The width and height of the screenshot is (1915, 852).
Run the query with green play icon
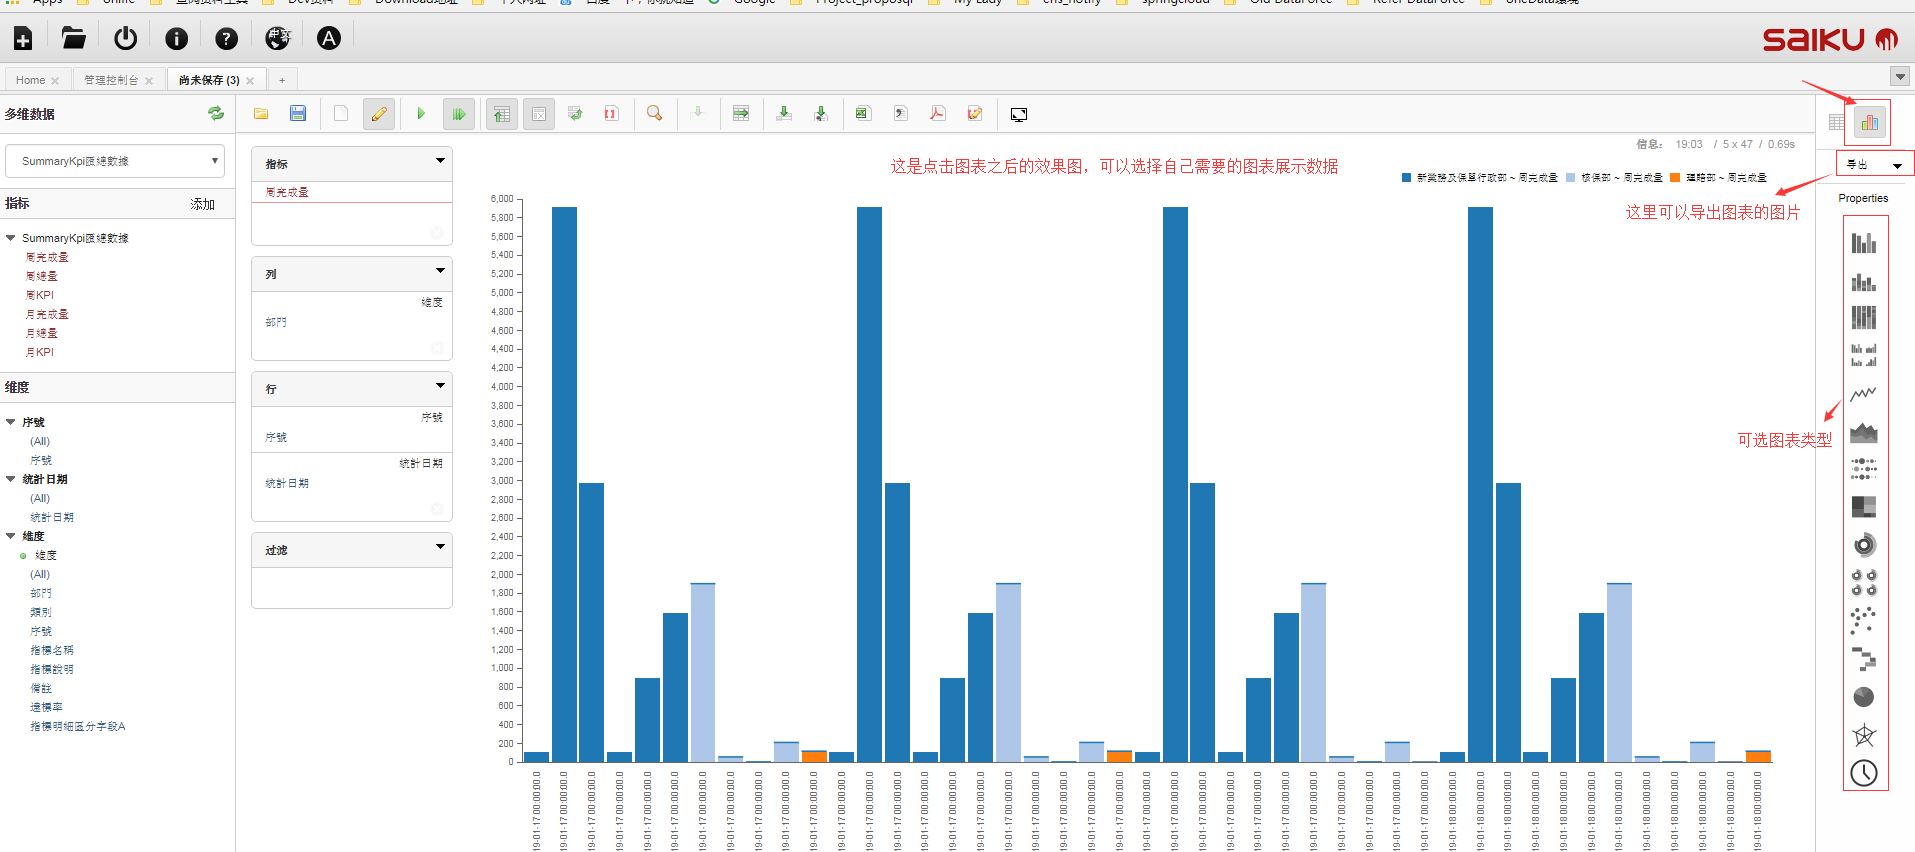tap(421, 114)
